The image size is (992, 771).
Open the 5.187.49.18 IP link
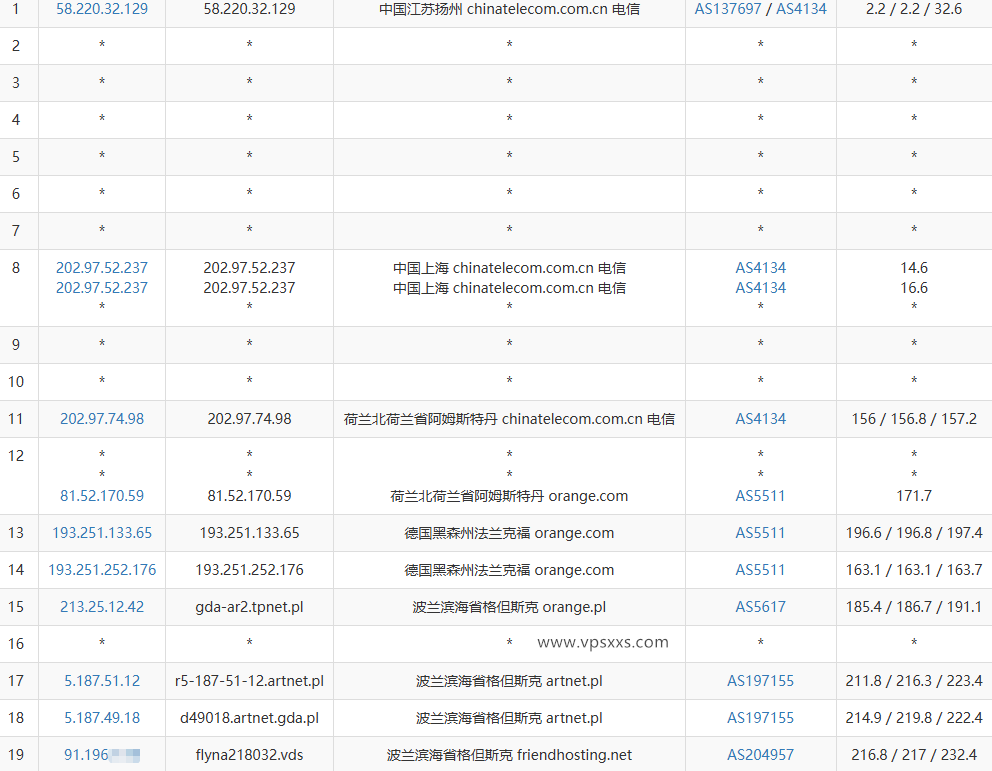click(x=102, y=718)
